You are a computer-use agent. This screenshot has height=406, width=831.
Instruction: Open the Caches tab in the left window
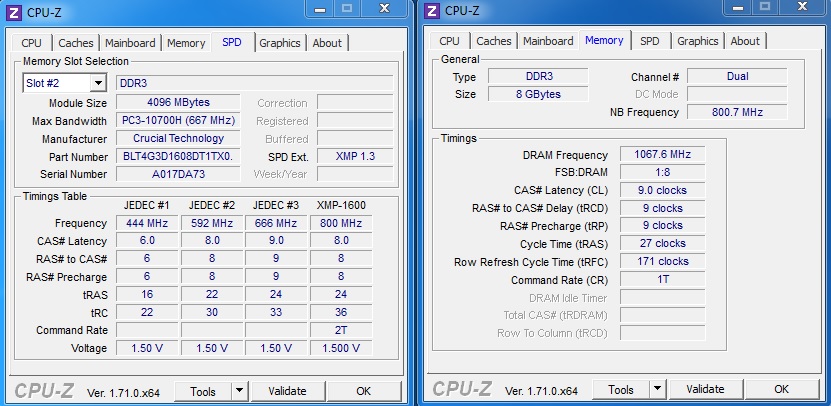(x=76, y=43)
